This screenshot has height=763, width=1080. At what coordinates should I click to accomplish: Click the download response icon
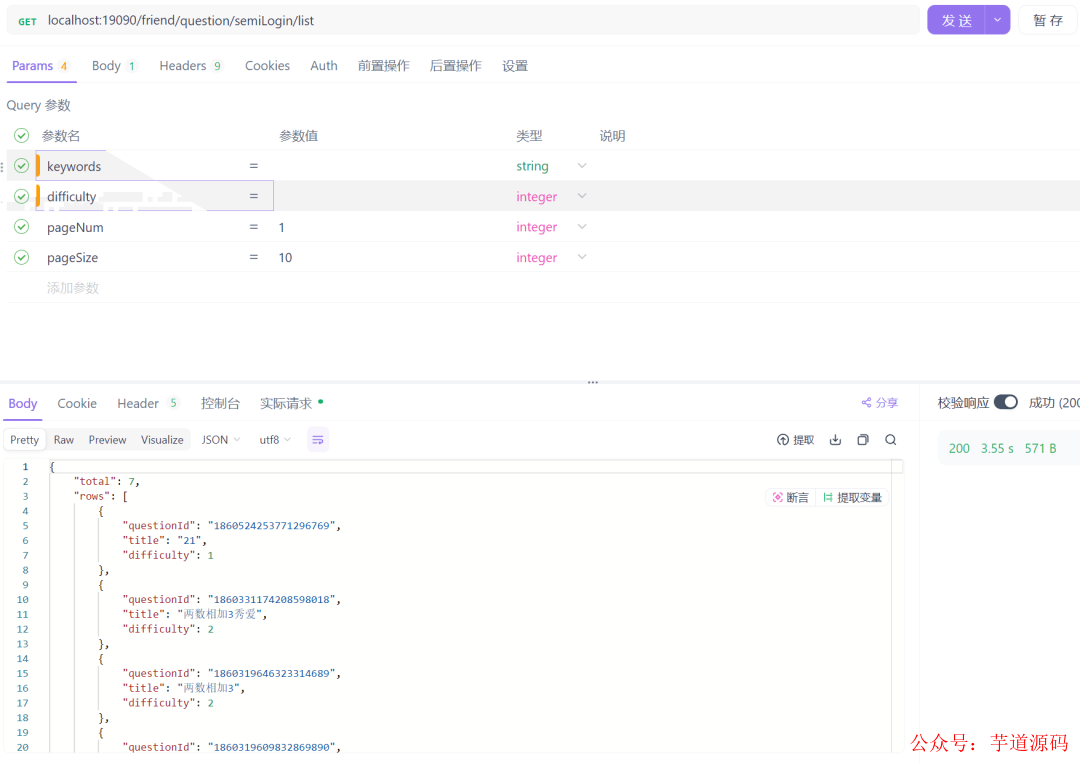click(x=835, y=440)
